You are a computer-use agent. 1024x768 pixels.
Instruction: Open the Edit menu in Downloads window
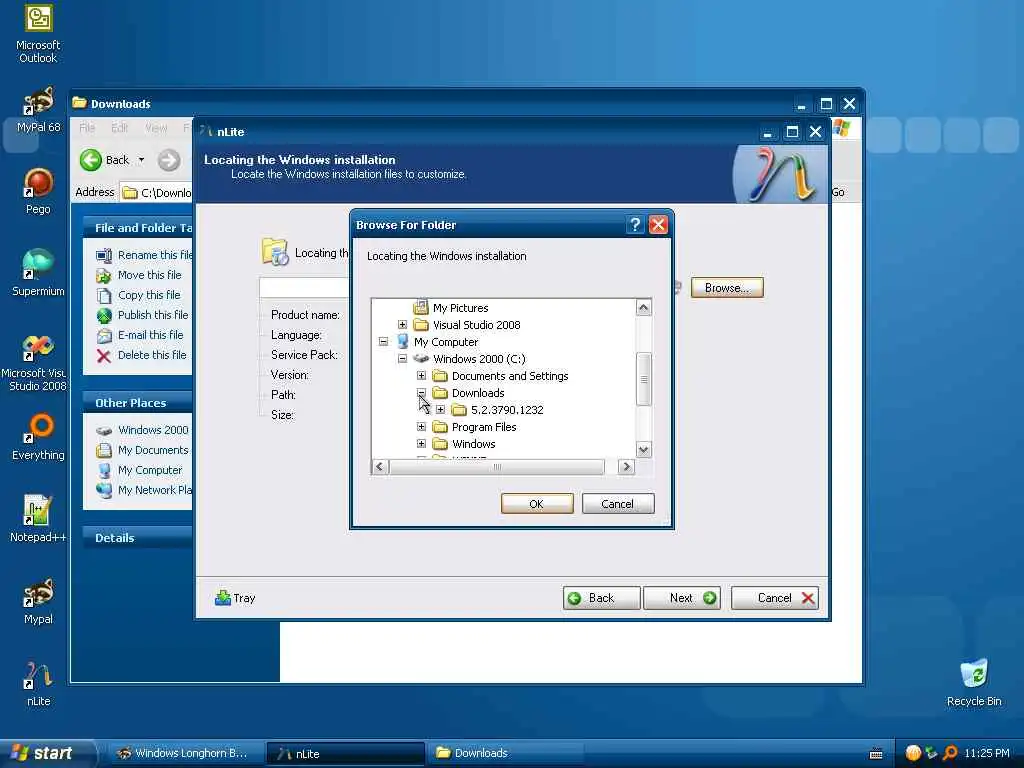[120, 127]
